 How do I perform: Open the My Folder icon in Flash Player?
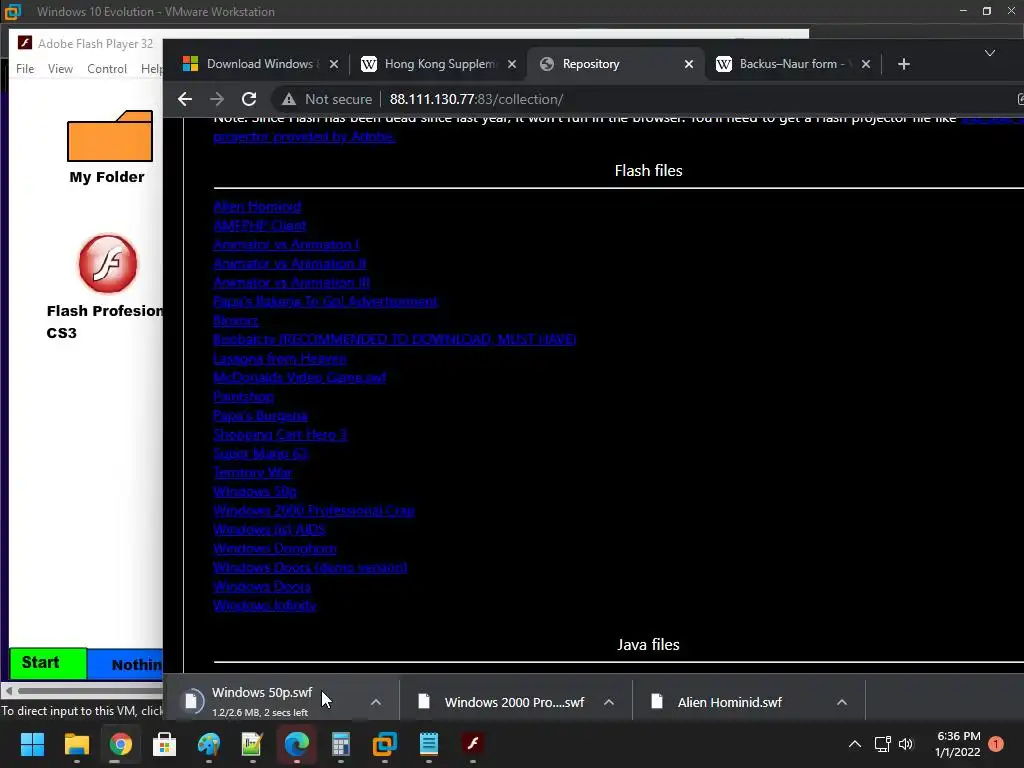click(109, 148)
